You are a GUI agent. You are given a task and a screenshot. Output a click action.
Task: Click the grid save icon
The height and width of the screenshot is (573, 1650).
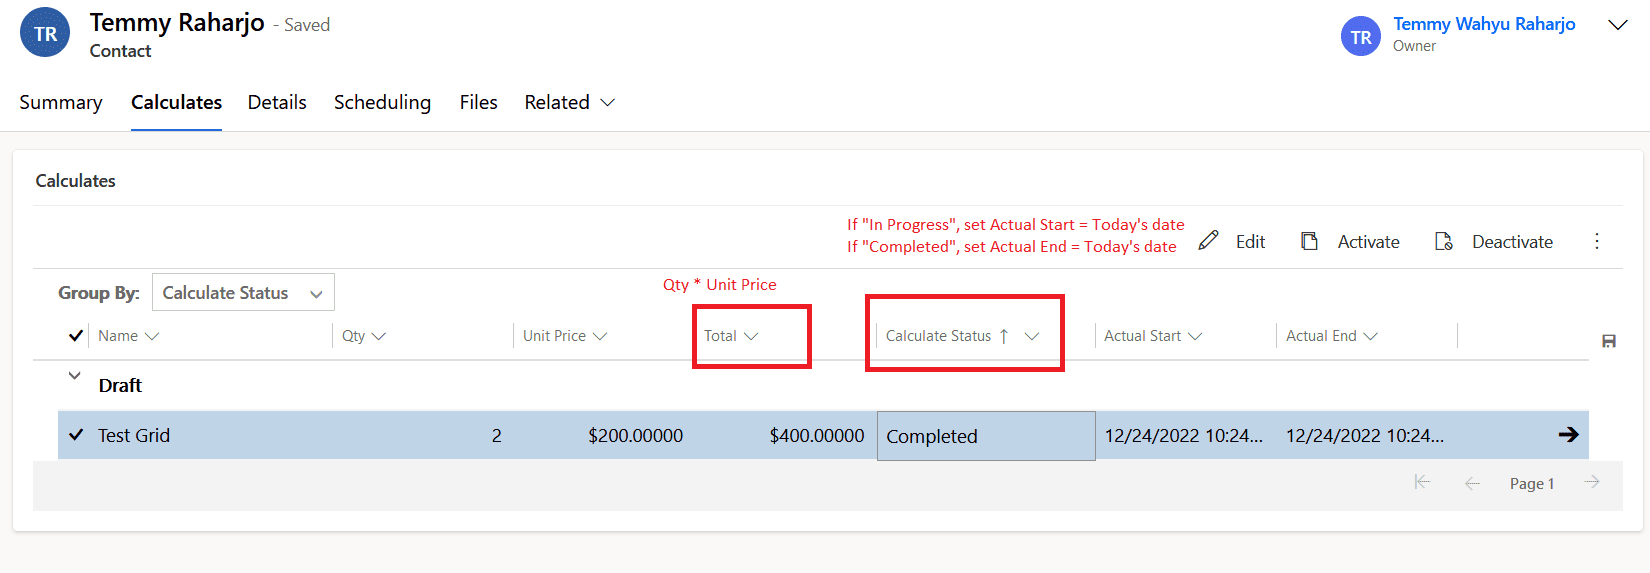coord(1609,341)
